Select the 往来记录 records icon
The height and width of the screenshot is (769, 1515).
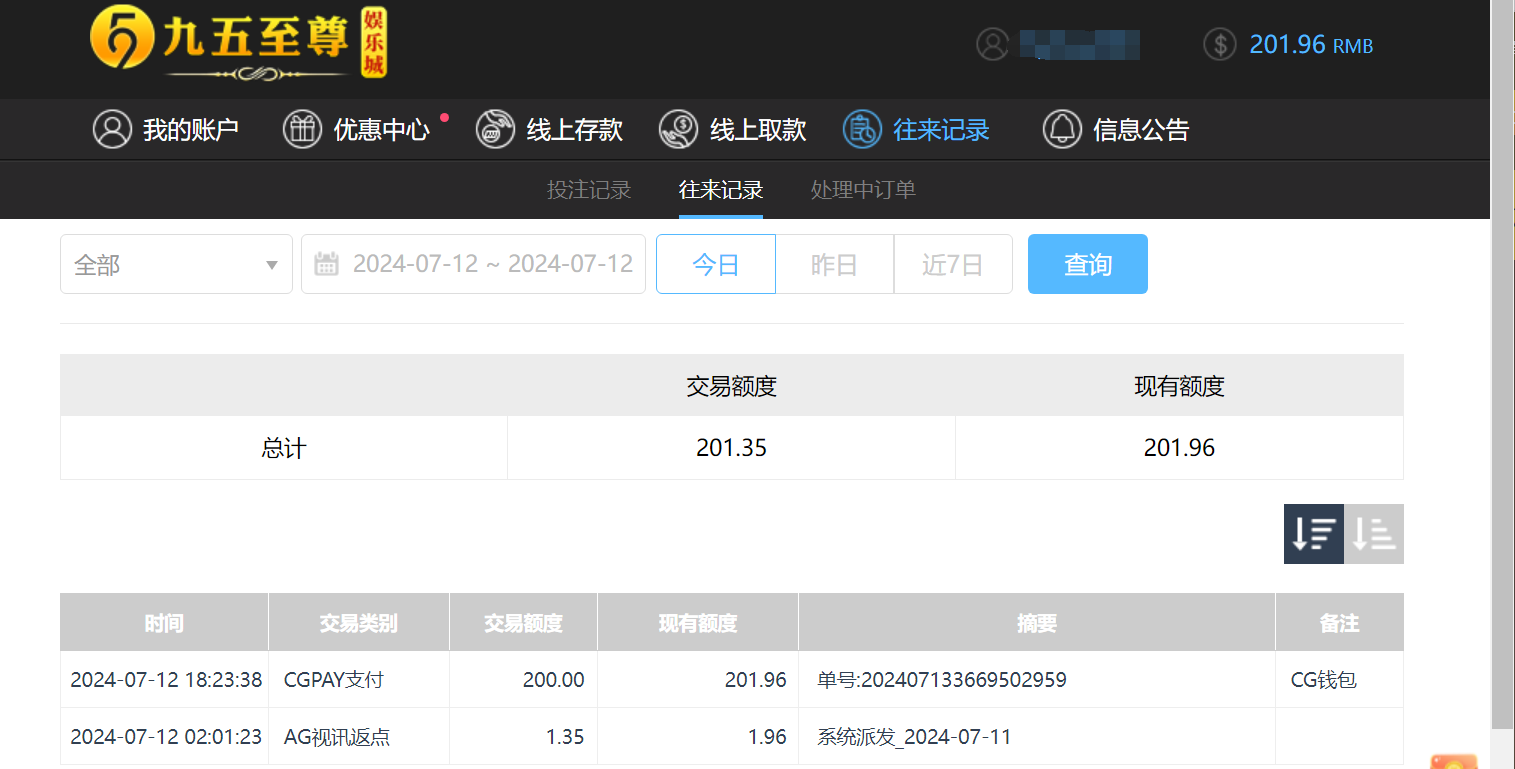(x=861, y=129)
